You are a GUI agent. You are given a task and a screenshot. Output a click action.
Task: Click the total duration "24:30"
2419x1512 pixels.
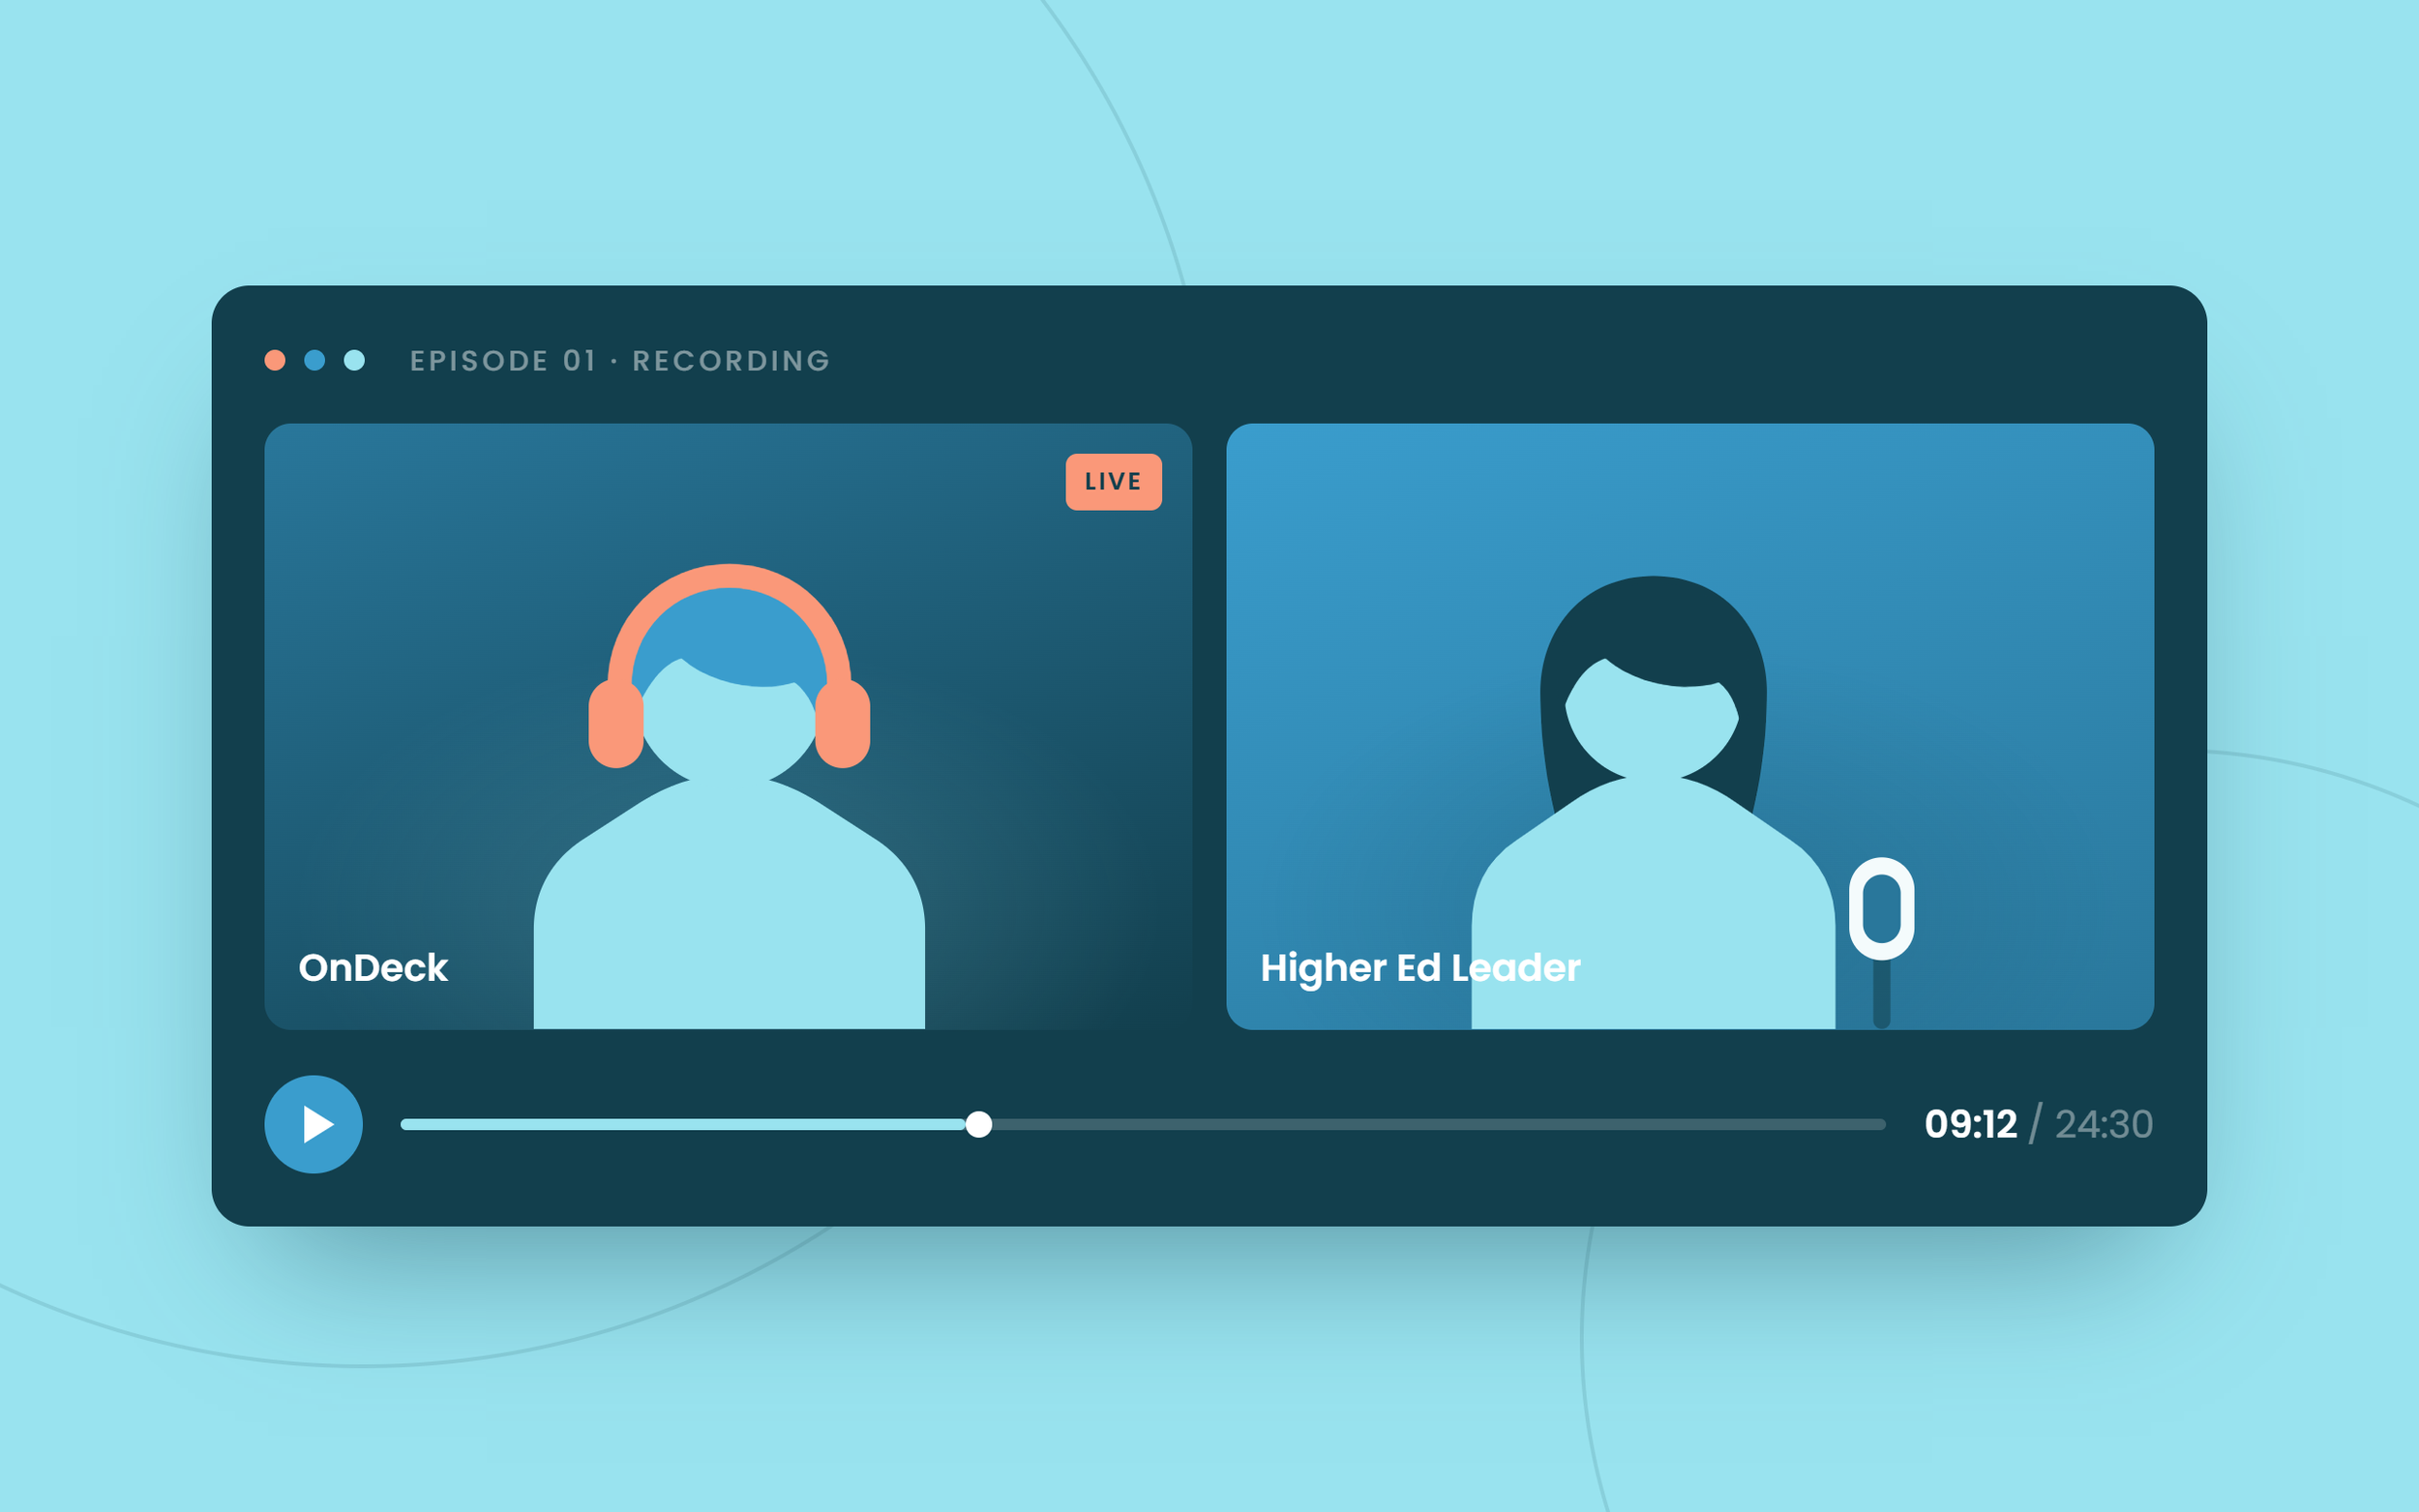click(x=2104, y=1124)
